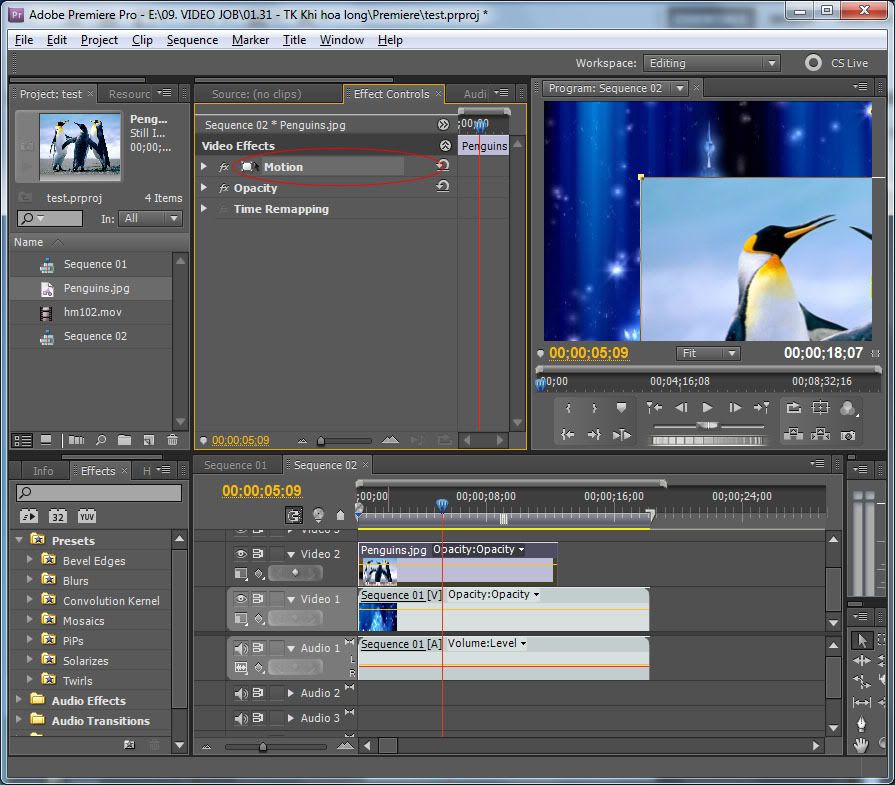Screen dimensions: 895x785
Task: Click Set Unnumbered Marker icon
Action: coord(621,408)
